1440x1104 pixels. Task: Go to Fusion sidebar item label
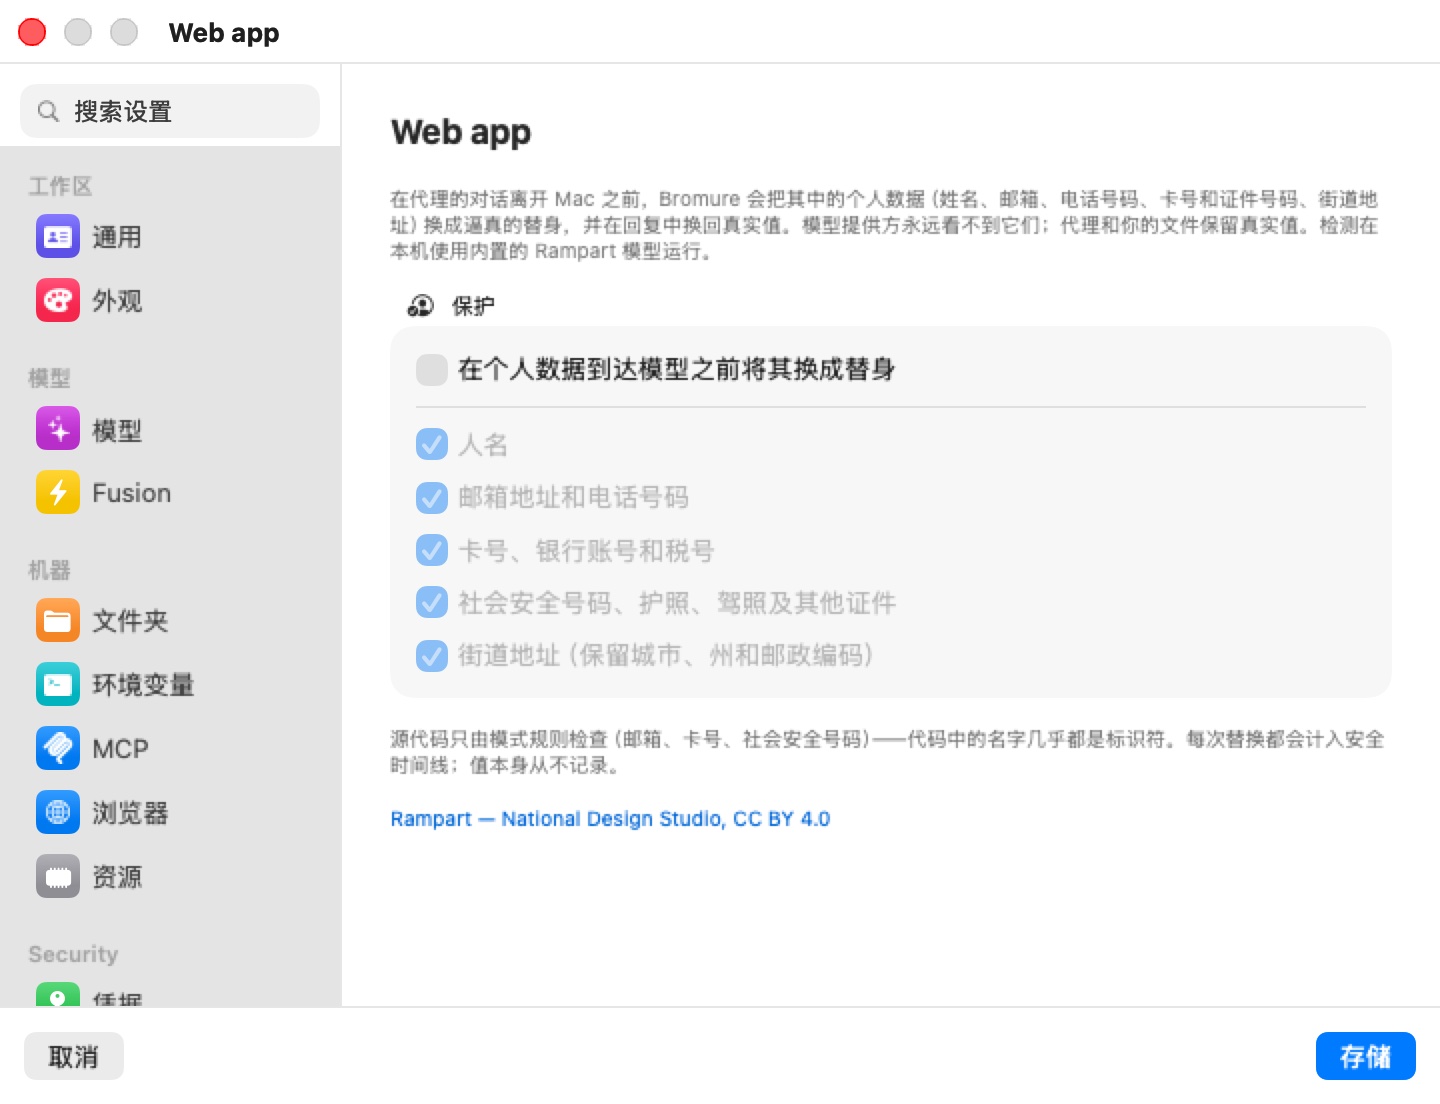click(x=132, y=493)
